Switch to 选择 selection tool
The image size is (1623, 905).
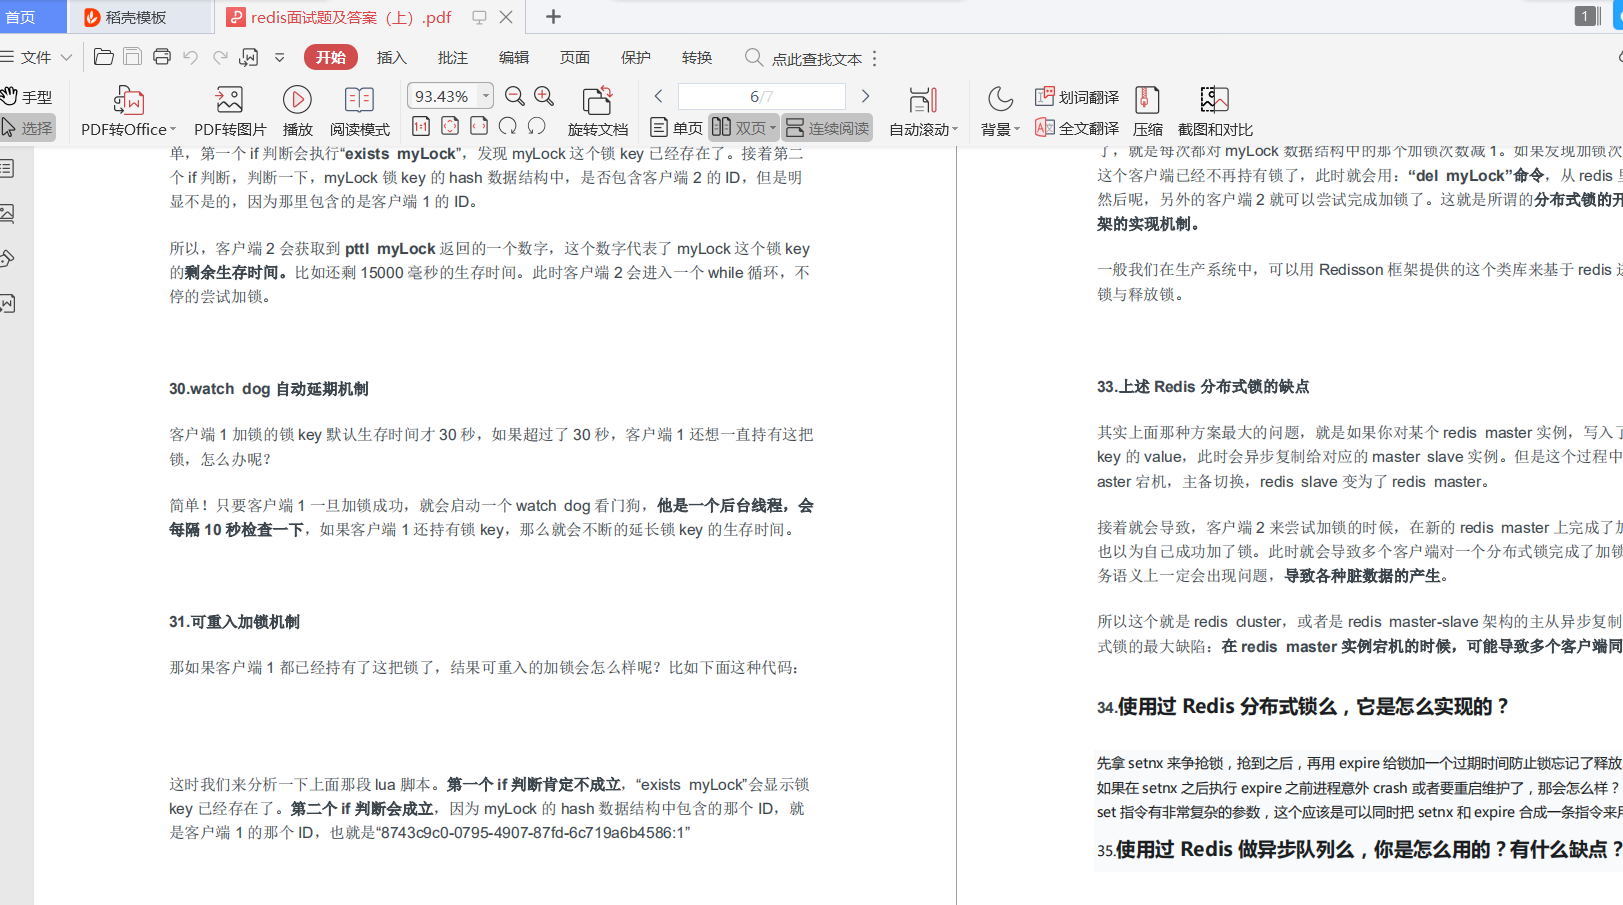[27, 128]
